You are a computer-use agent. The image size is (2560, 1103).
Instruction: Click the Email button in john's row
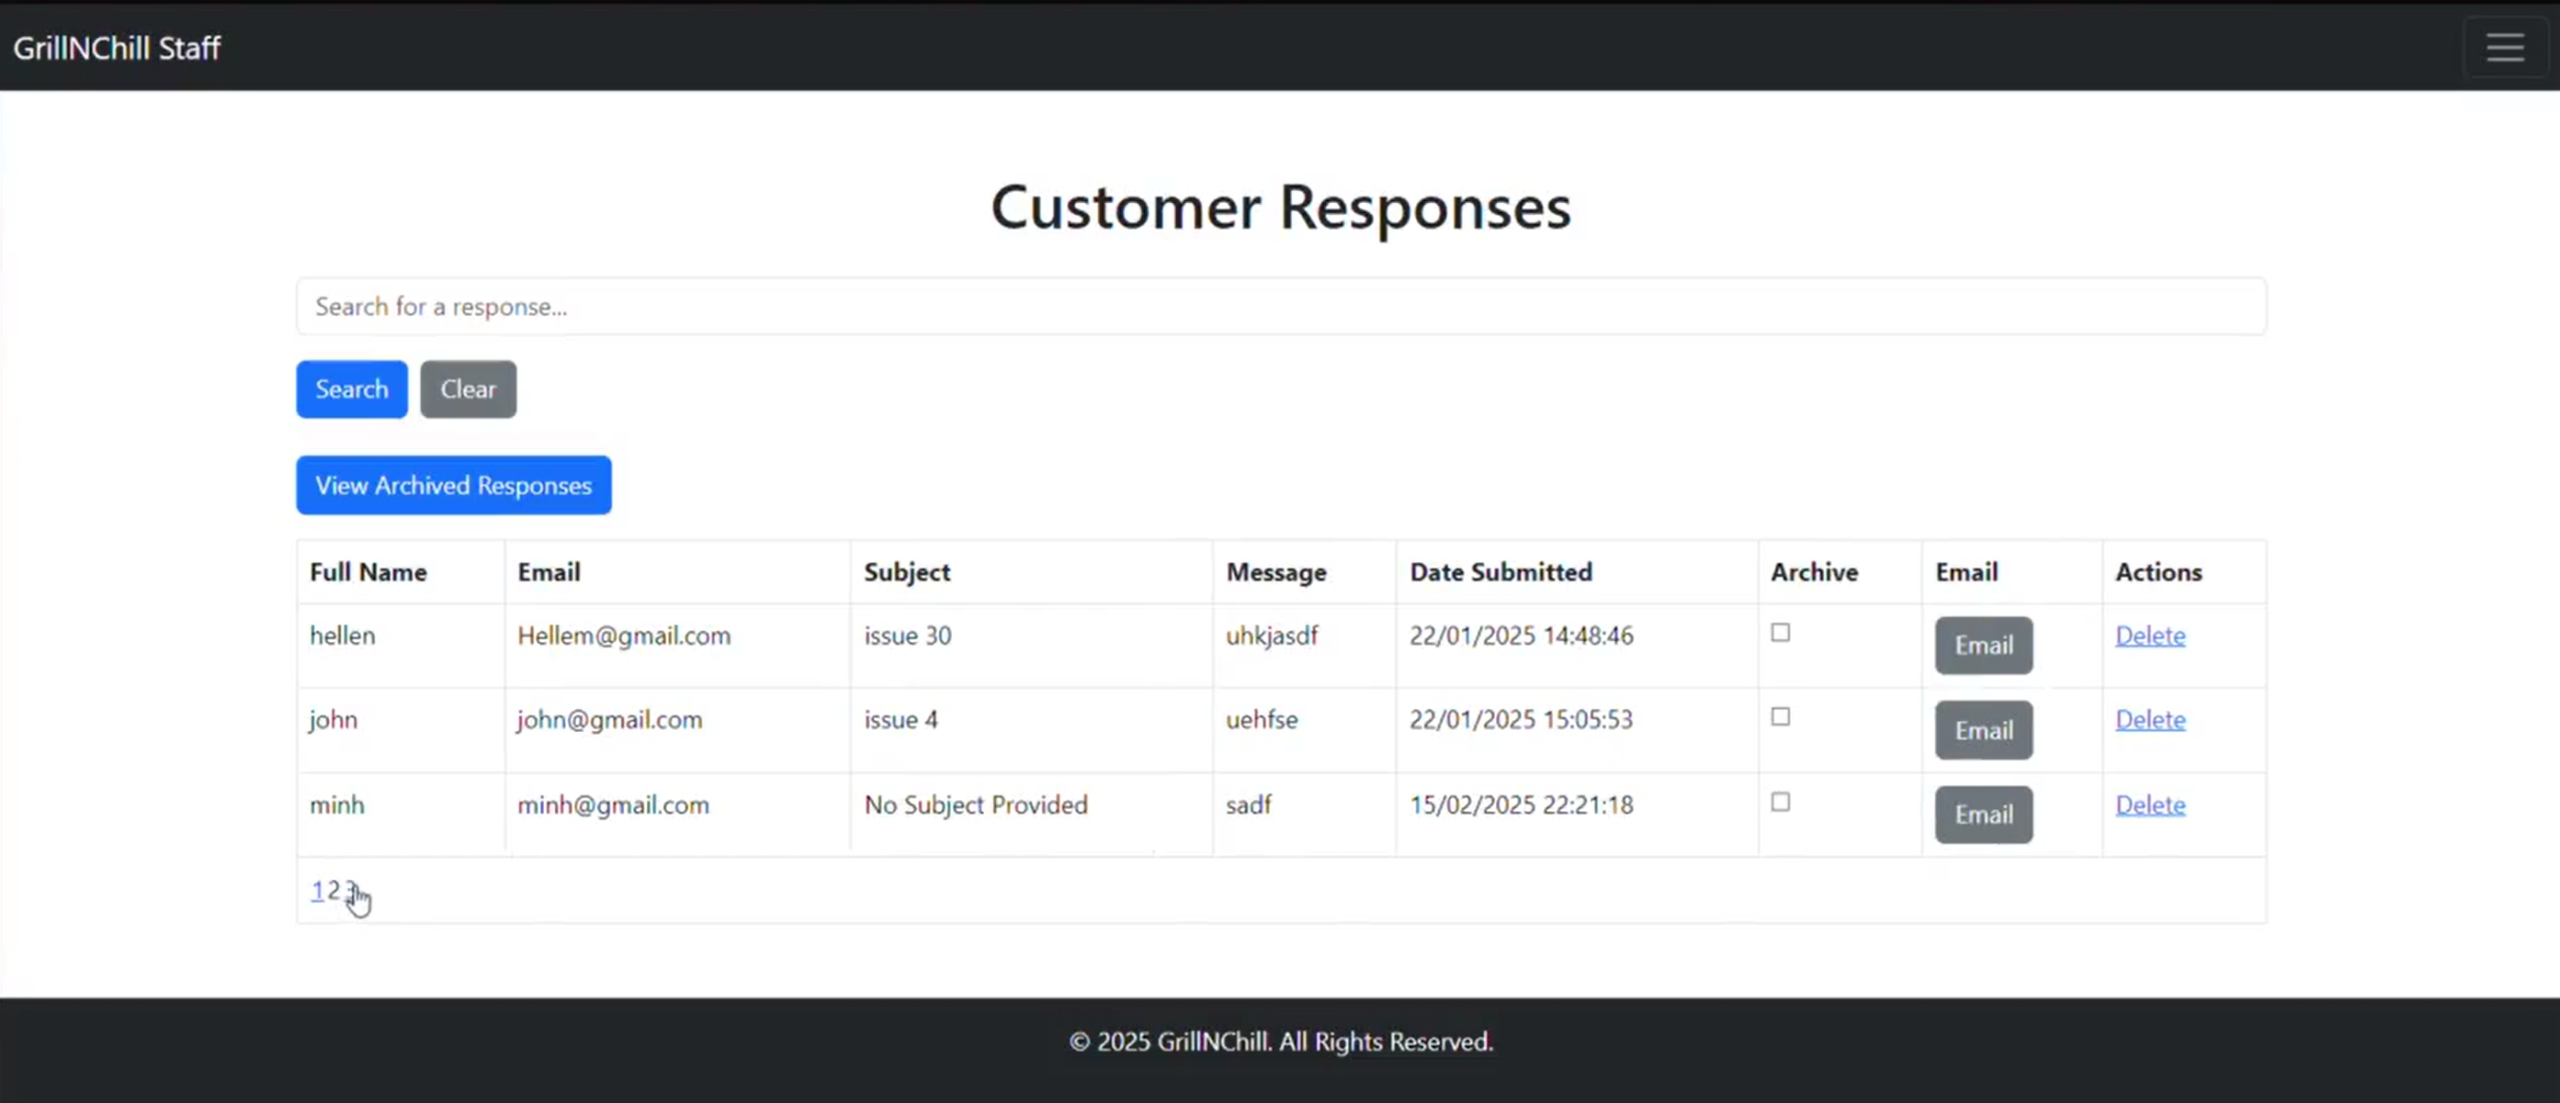1983,730
